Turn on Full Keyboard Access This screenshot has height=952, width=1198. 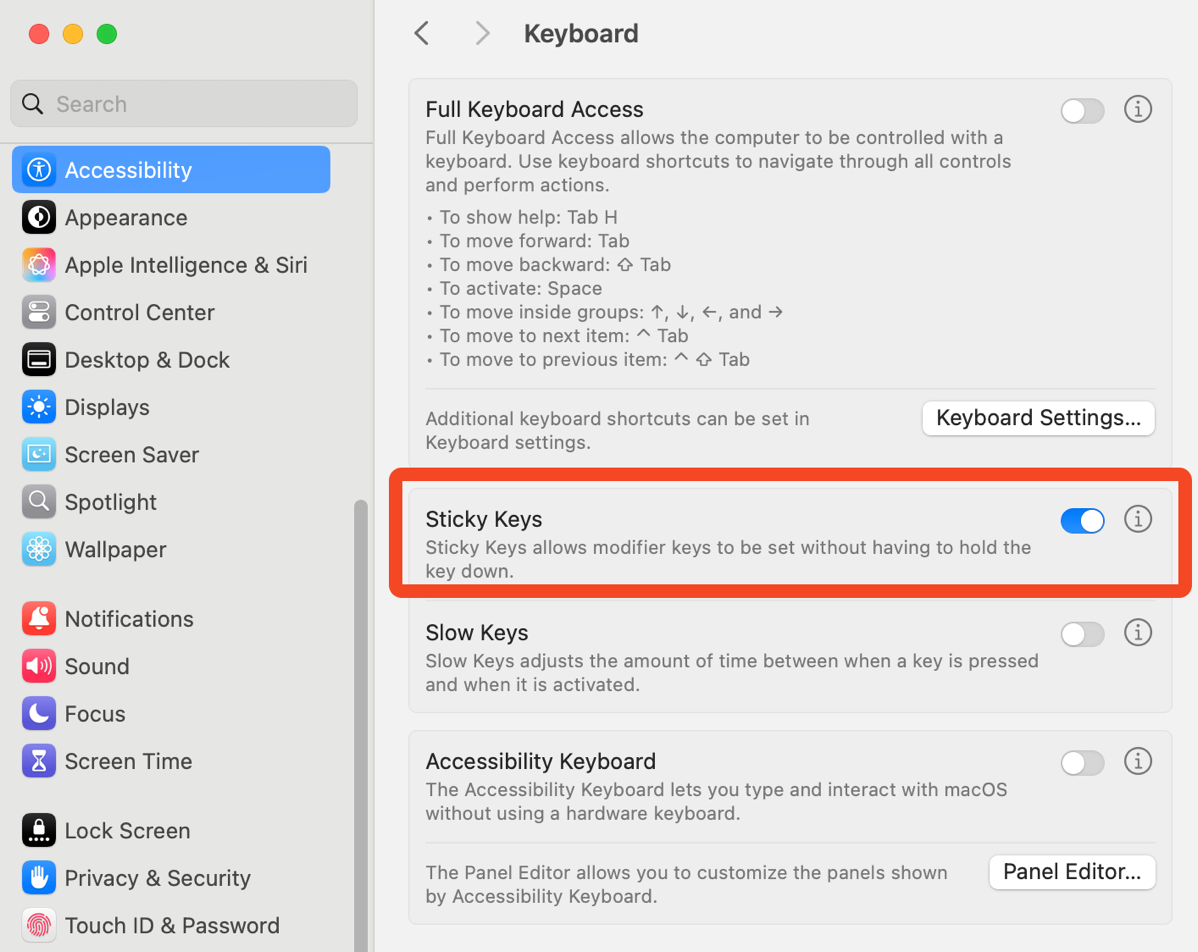tap(1082, 111)
